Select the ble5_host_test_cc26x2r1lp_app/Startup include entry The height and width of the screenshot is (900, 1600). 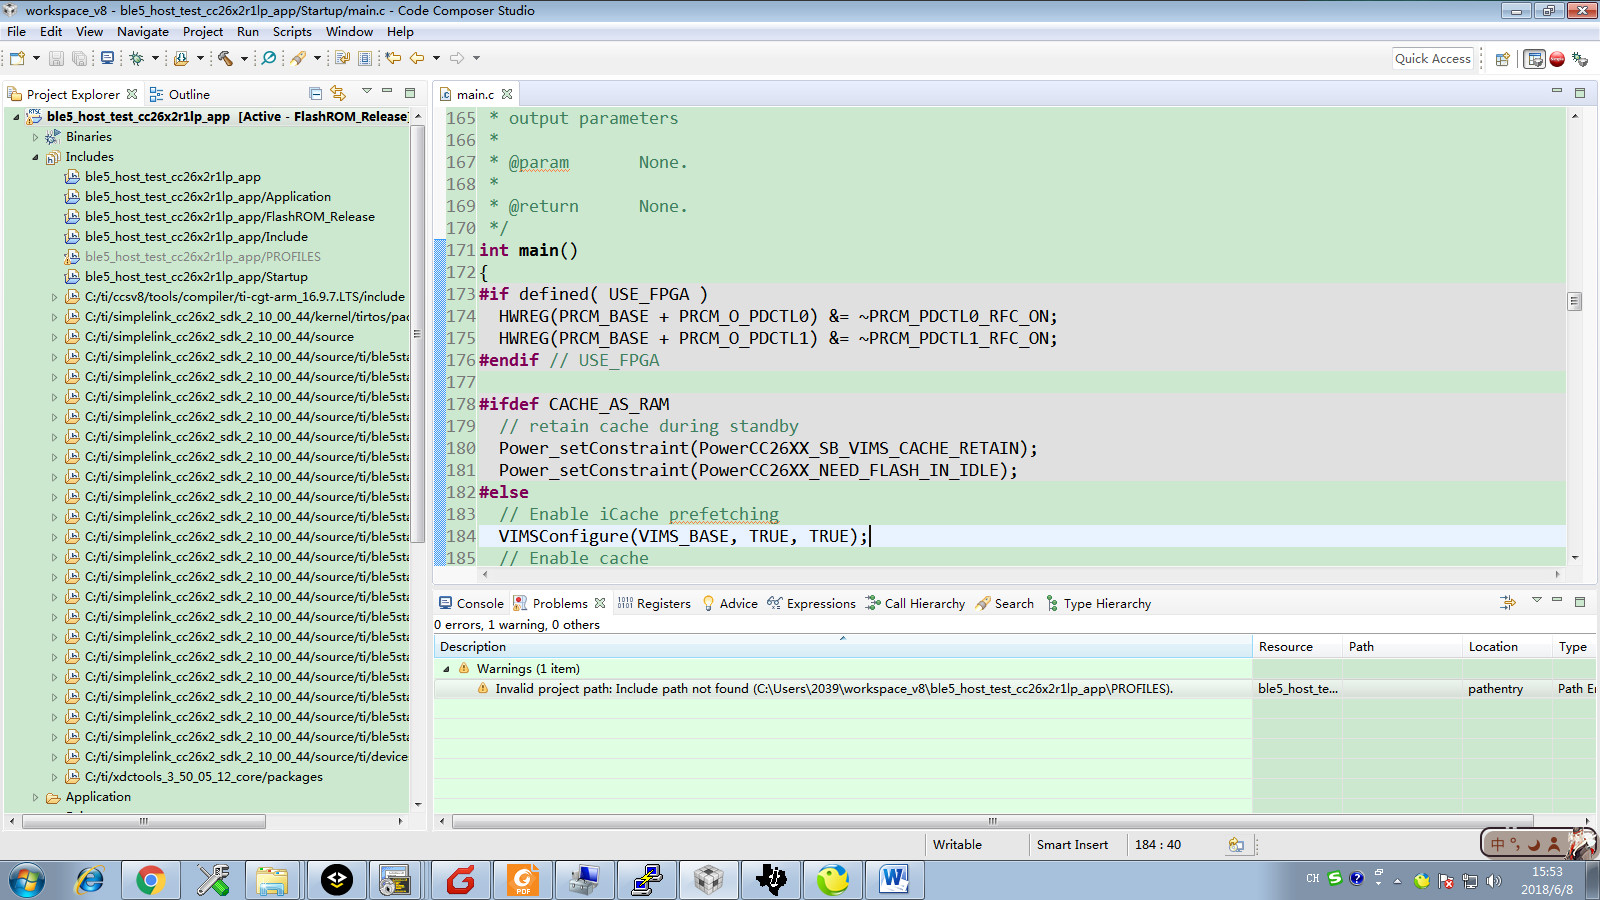(196, 277)
